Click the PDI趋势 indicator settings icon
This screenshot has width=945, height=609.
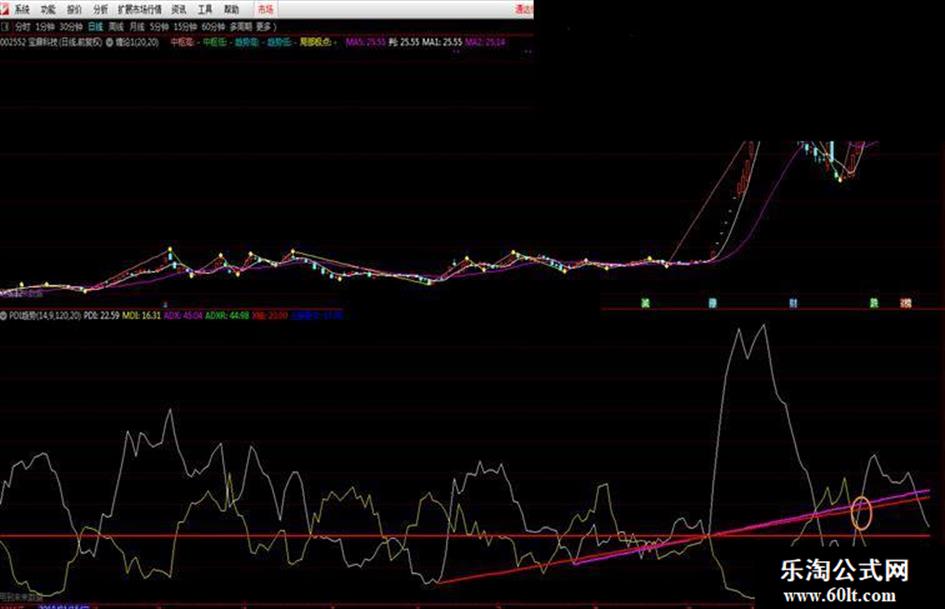tap(3, 314)
